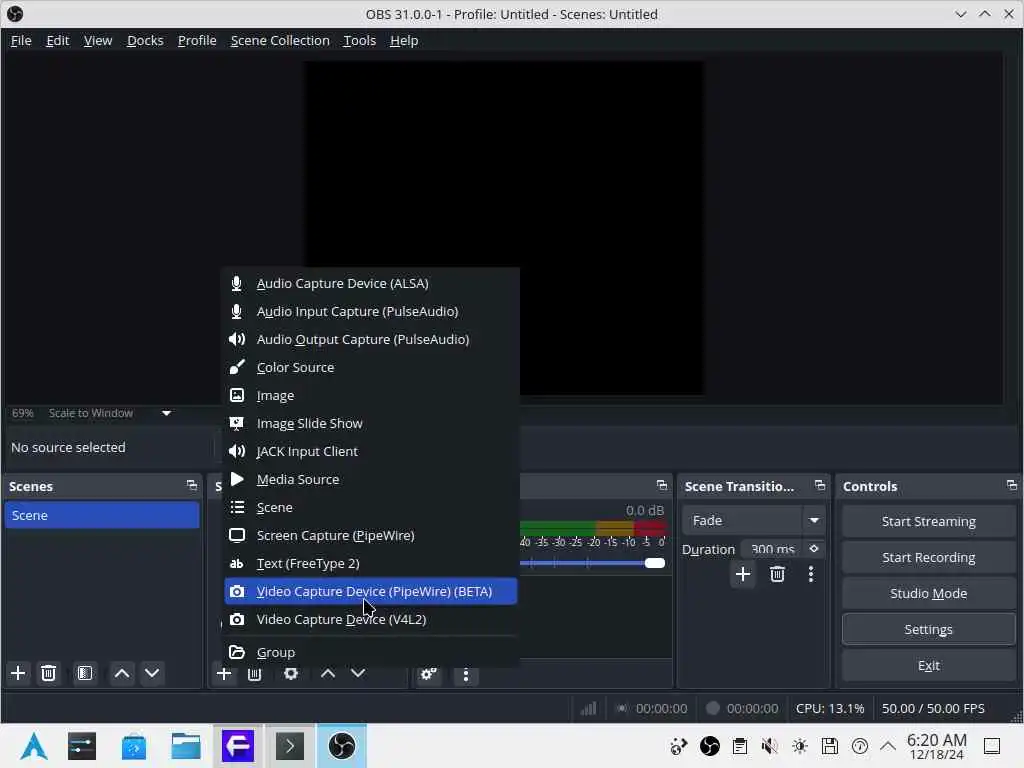The height and width of the screenshot is (768, 1024).
Task: Open audio mixer three-dot menu
Action: [x=466, y=675]
